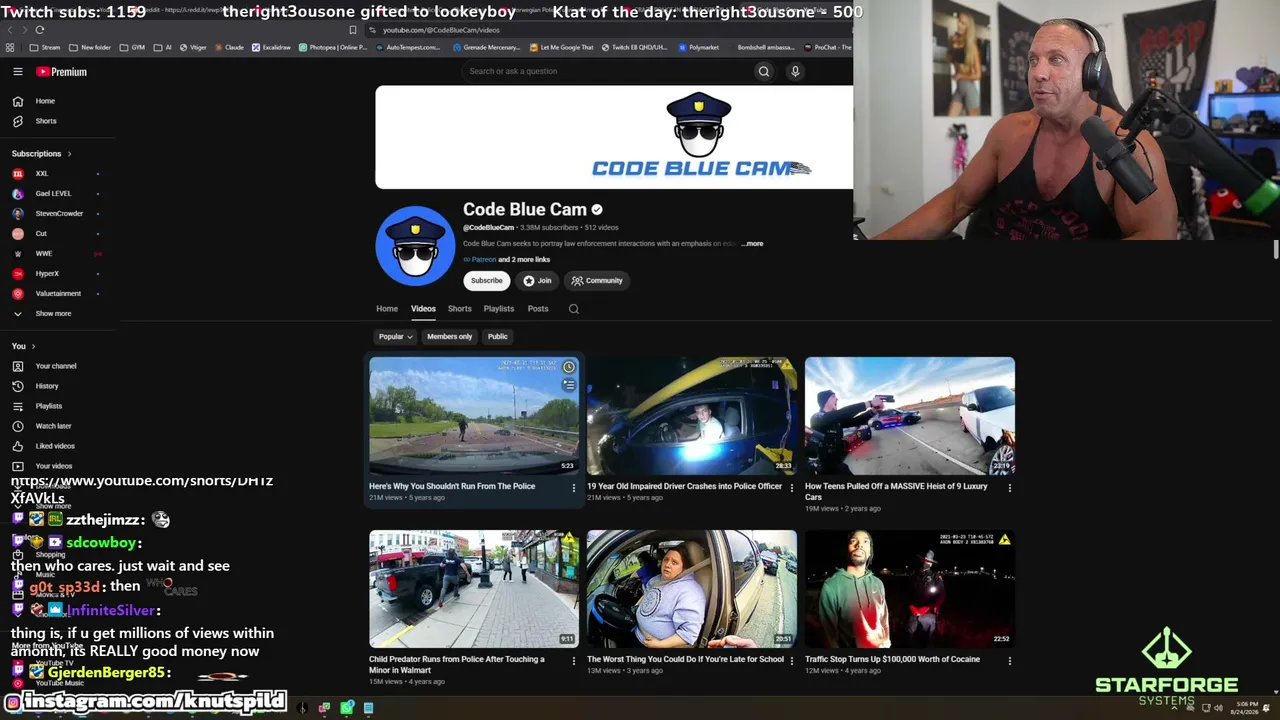Open 'and 2 more links' on the channel

coord(524,260)
